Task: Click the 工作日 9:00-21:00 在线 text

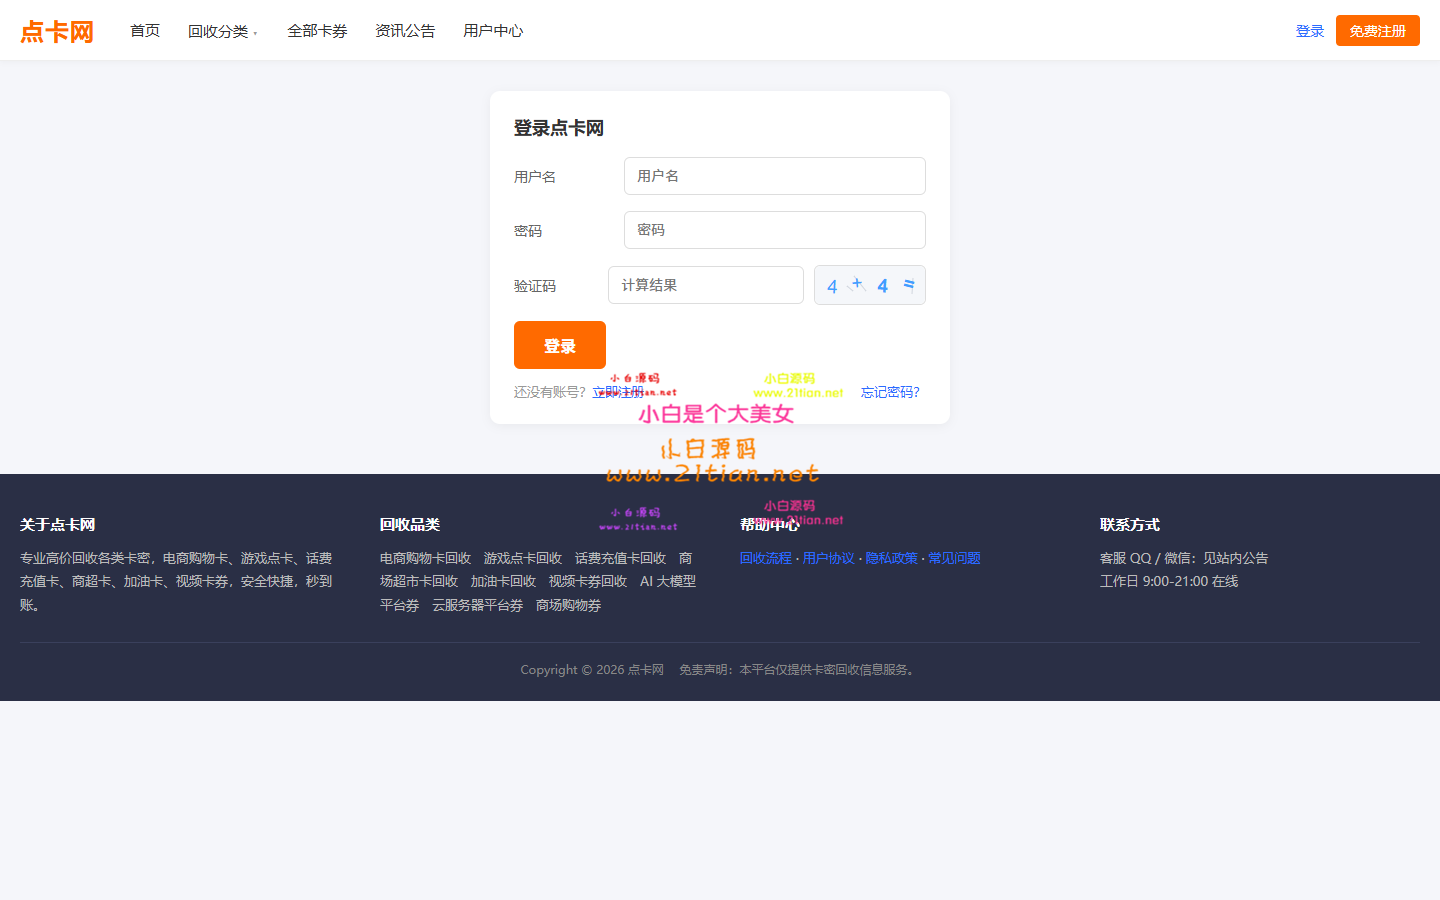Action: 1169,581
